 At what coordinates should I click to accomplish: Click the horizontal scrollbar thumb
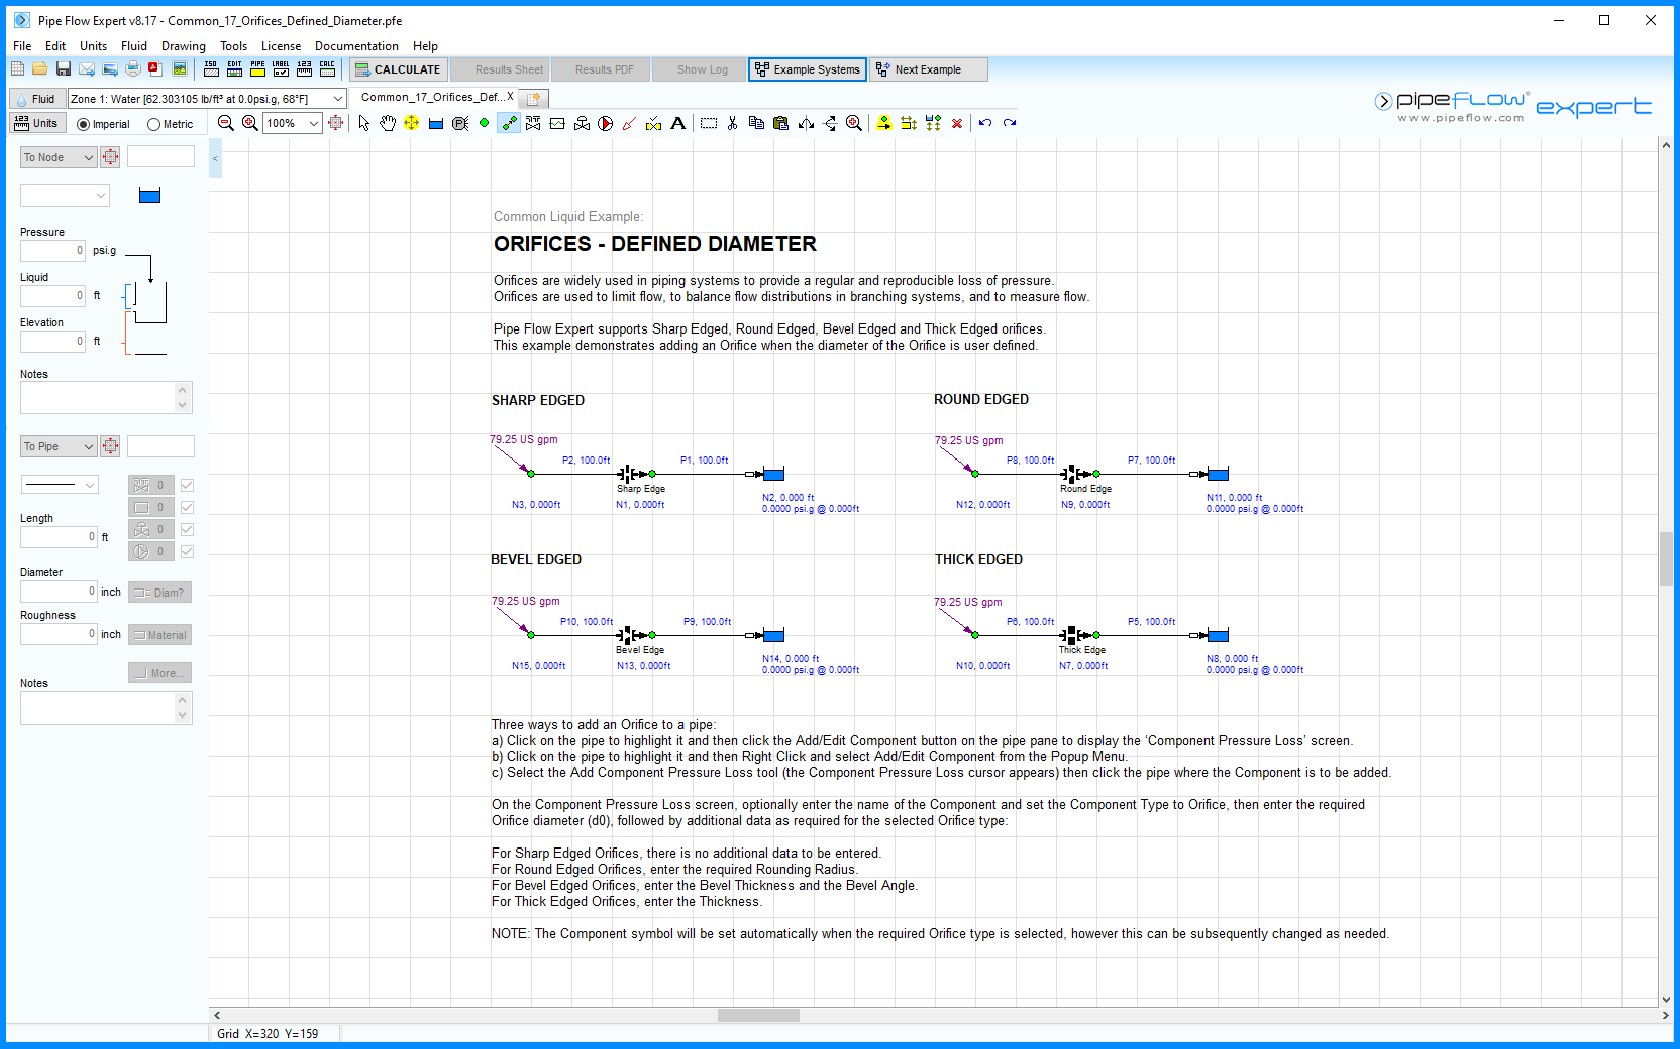pos(759,1015)
